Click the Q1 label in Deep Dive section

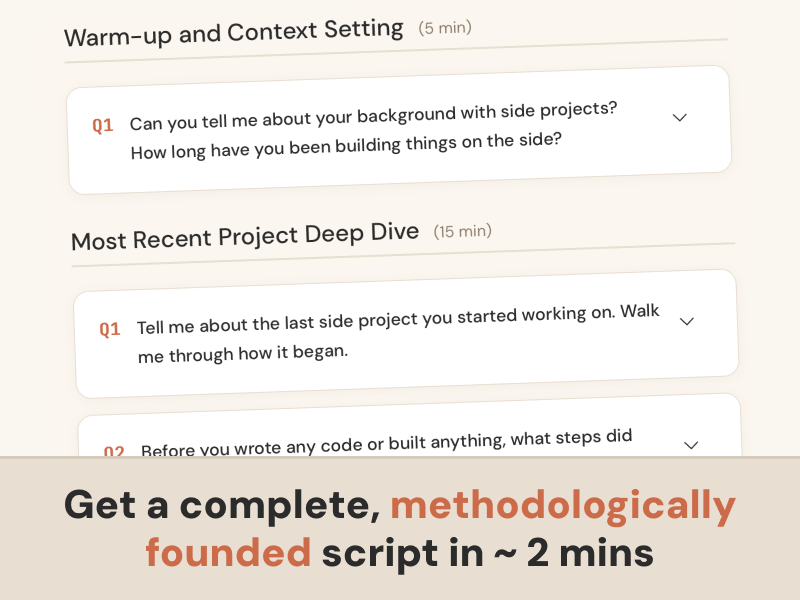(x=110, y=329)
